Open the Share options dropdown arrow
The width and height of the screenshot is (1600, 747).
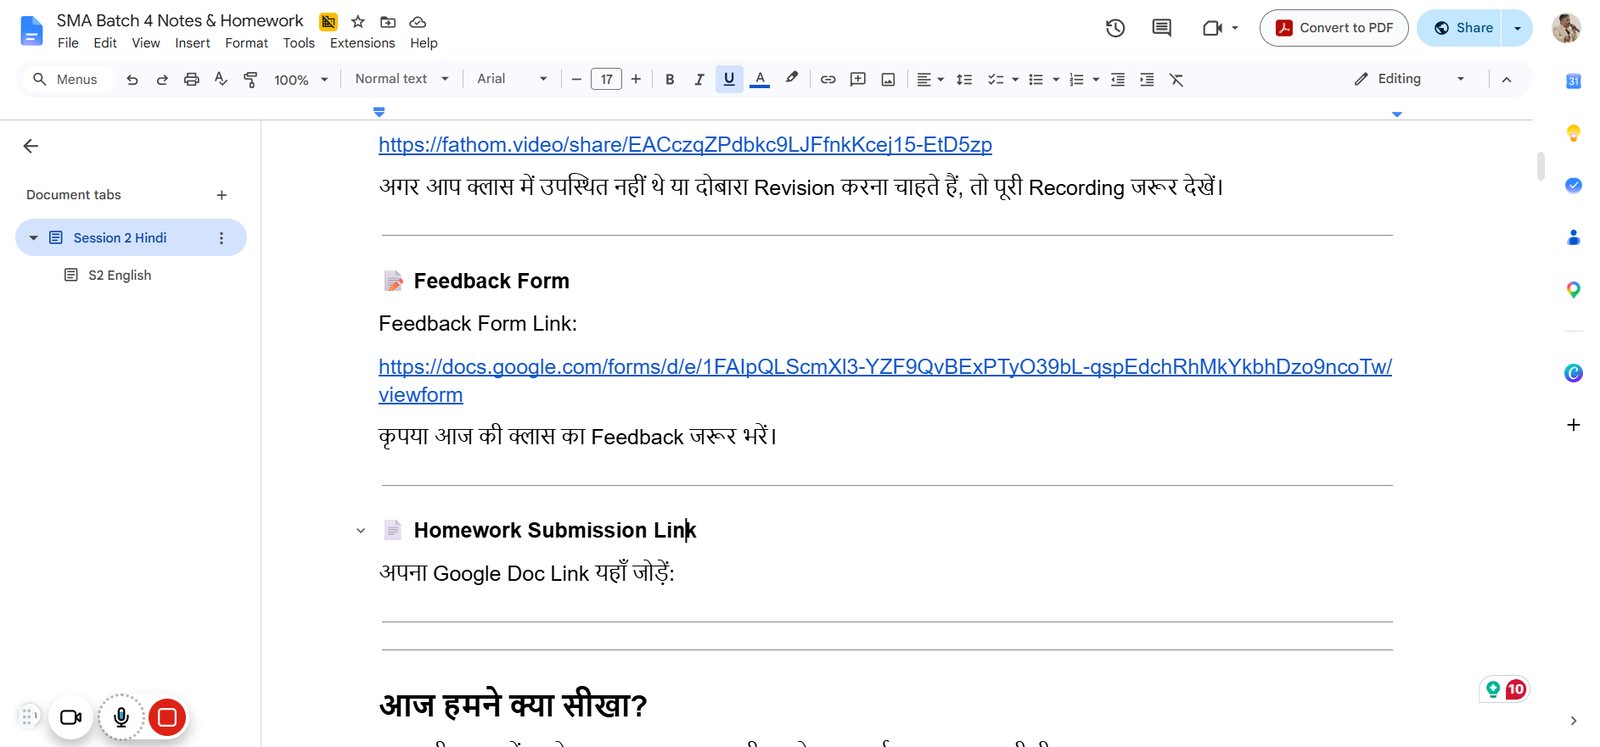(1517, 28)
